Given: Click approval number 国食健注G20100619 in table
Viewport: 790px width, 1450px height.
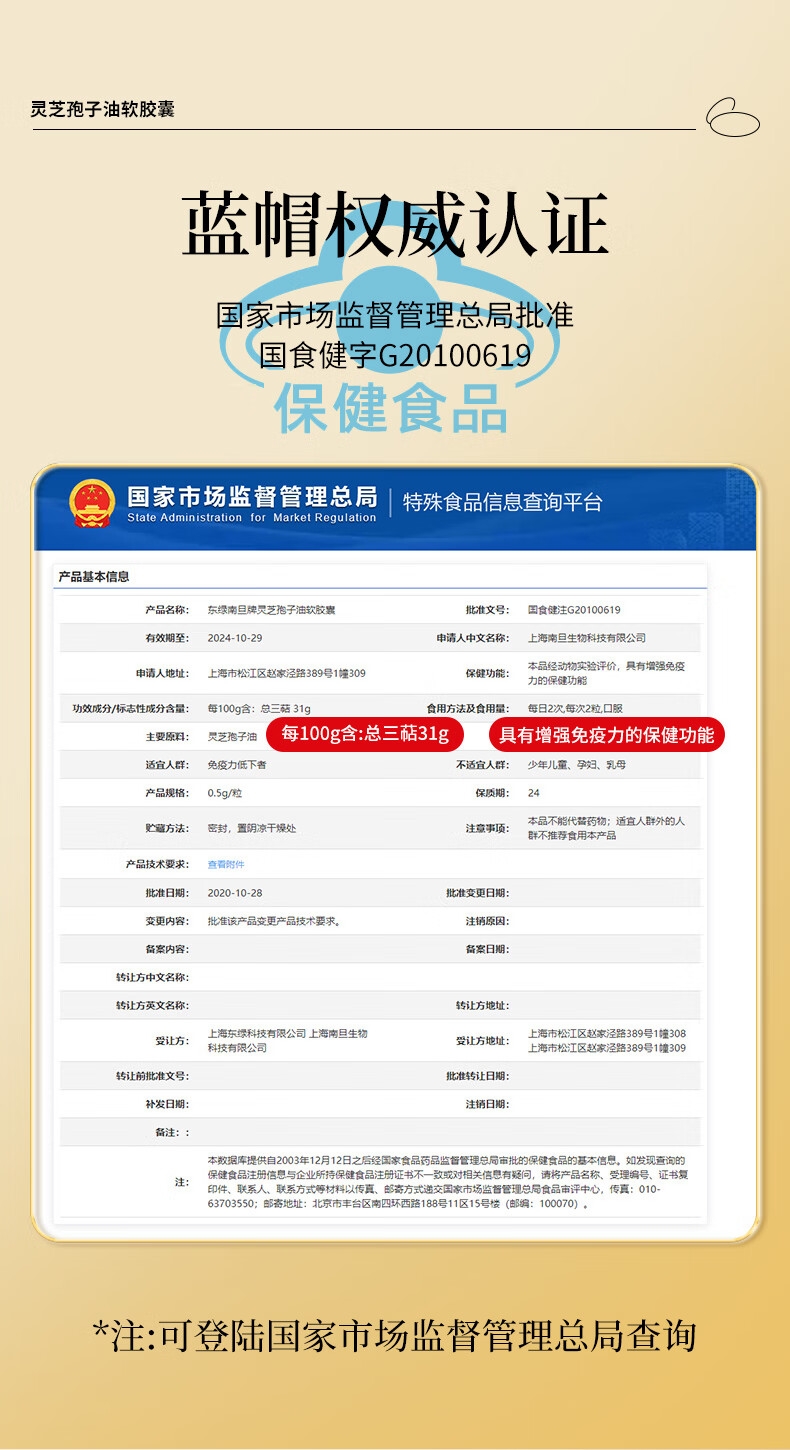Looking at the screenshot, I should click(573, 610).
